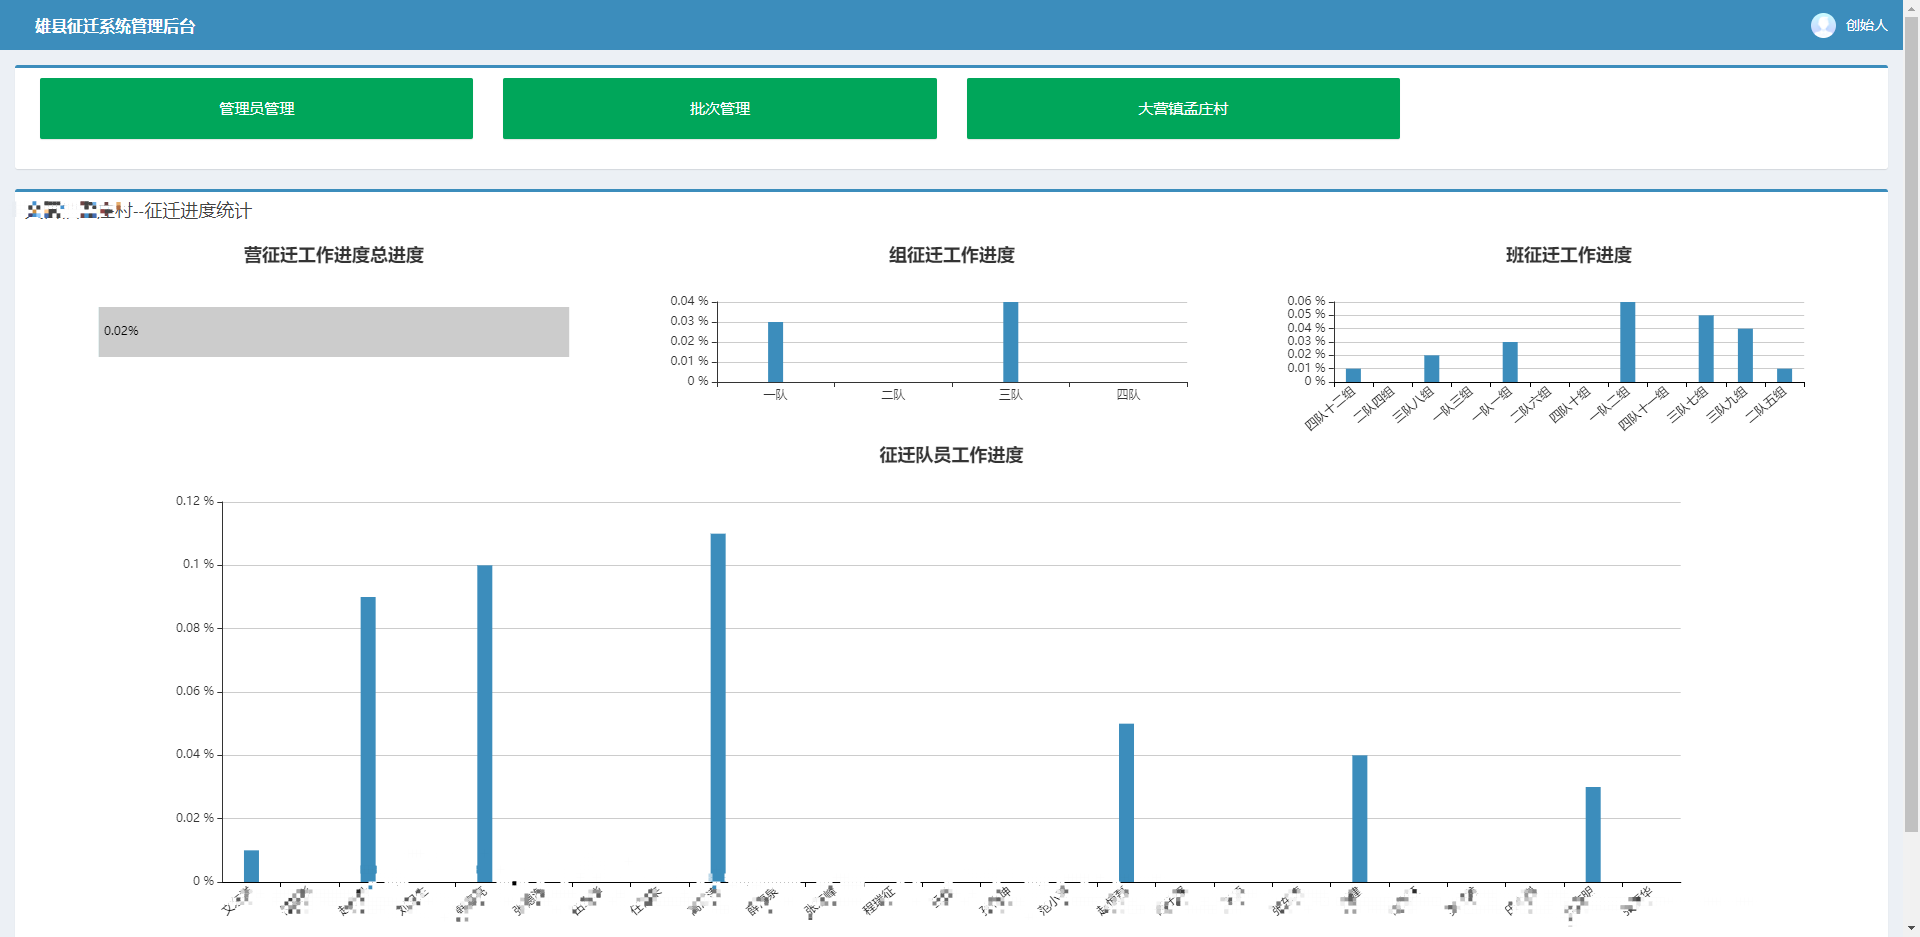Screen dimensions: 1920x937
Task: Click the 三队九组 bar in class chart
Action: [1745, 355]
